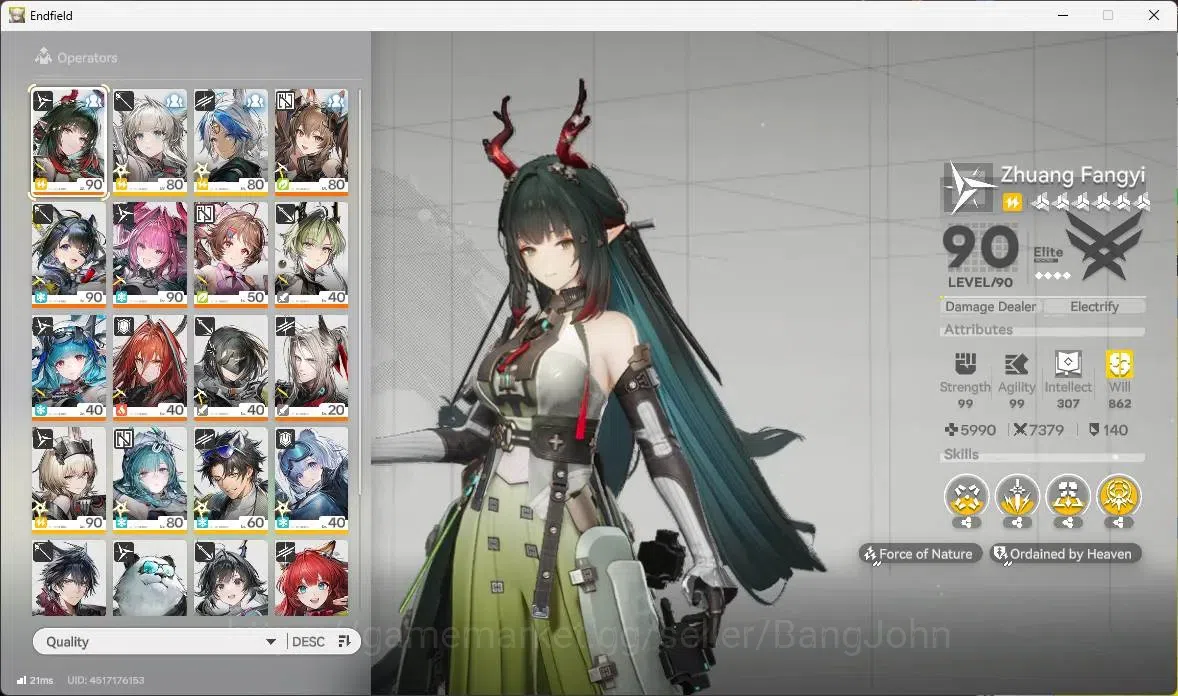
Task: Click the Agility attribute icon
Action: (x=1016, y=365)
